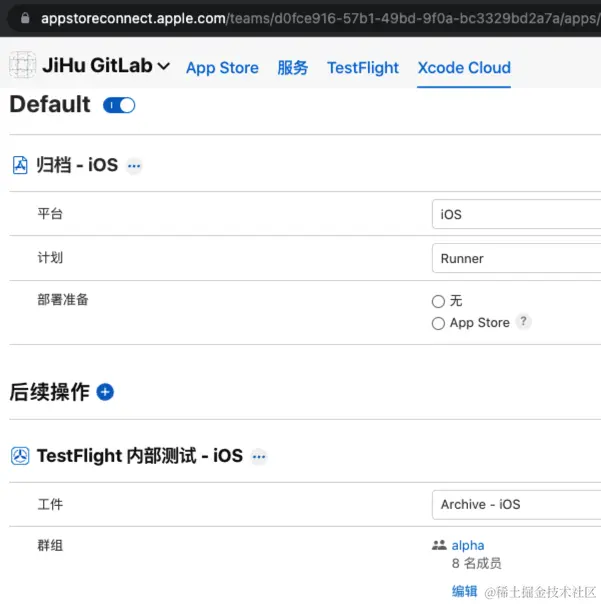Click the 编辑 link
Viewport: 601px width, 604px height.
[464, 591]
